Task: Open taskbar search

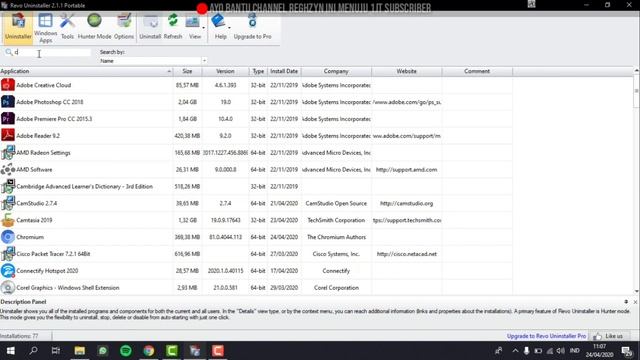Action: pyautogui.click(x=33, y=351)
